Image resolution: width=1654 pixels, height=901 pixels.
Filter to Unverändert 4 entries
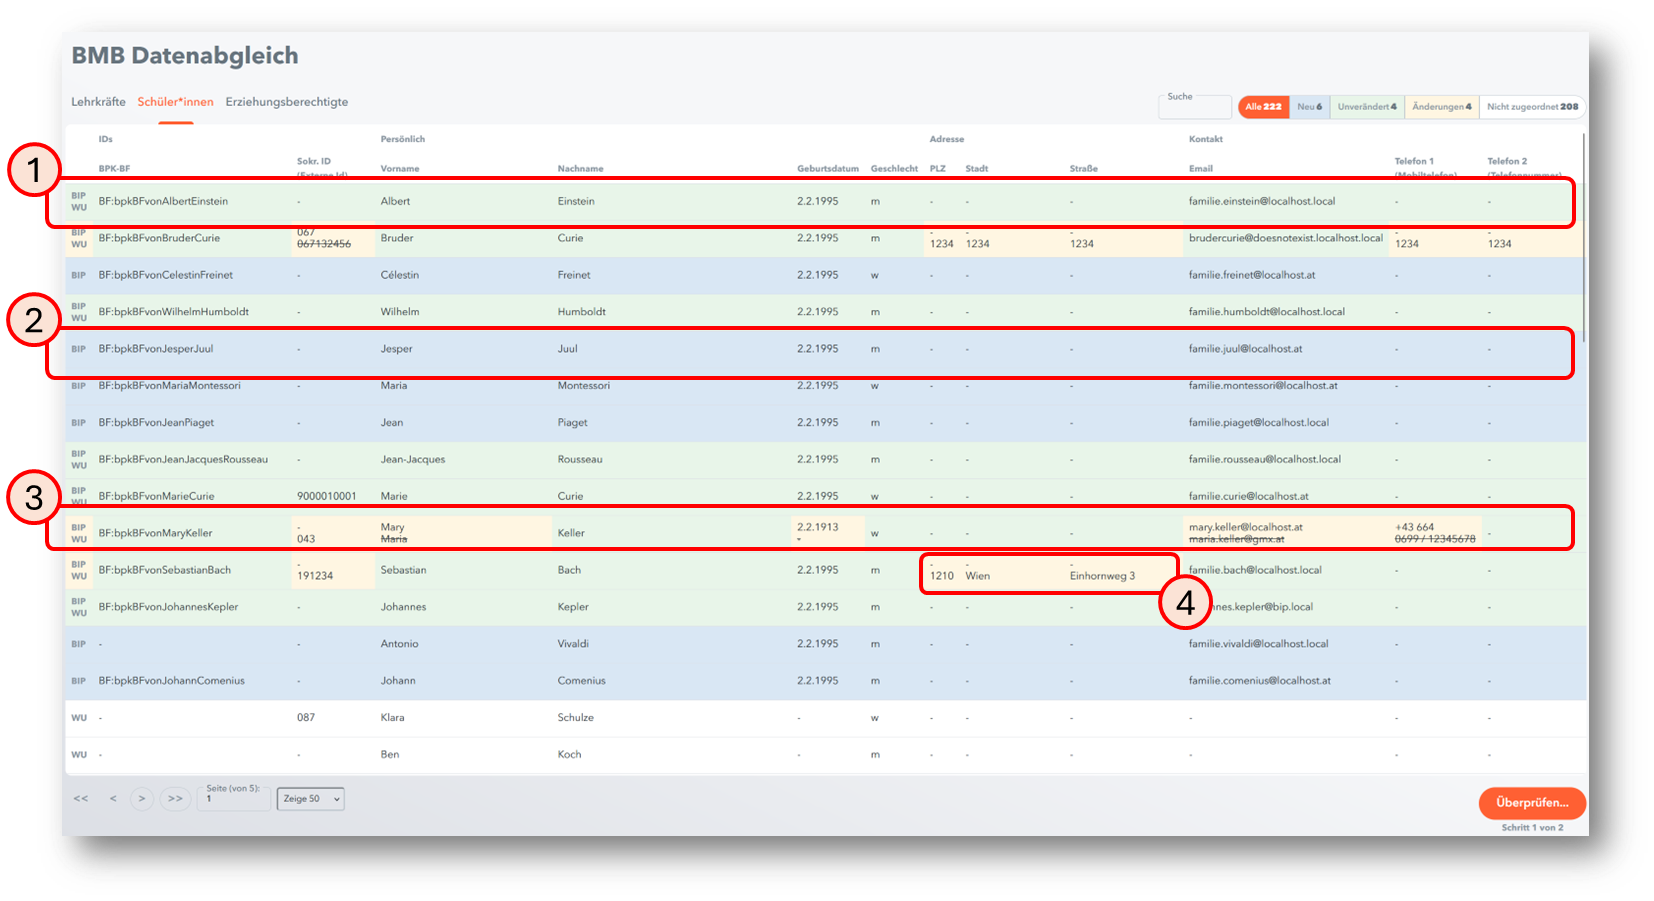pos(1367,107)
